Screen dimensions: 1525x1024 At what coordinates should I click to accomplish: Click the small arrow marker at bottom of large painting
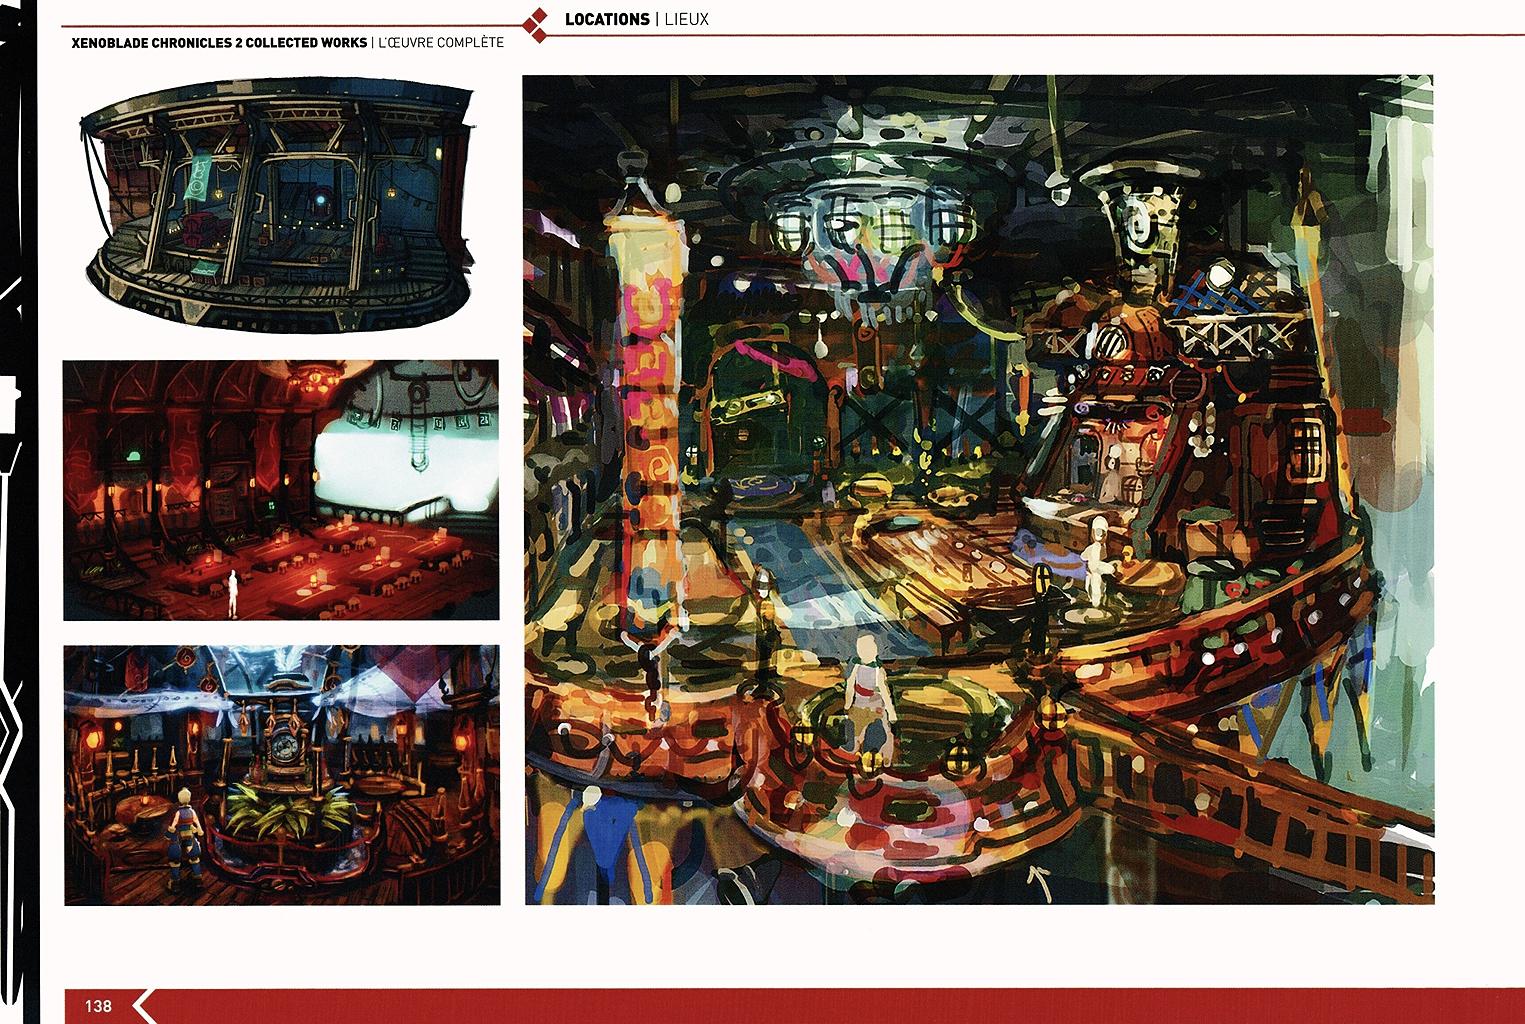pos(1036,878)
